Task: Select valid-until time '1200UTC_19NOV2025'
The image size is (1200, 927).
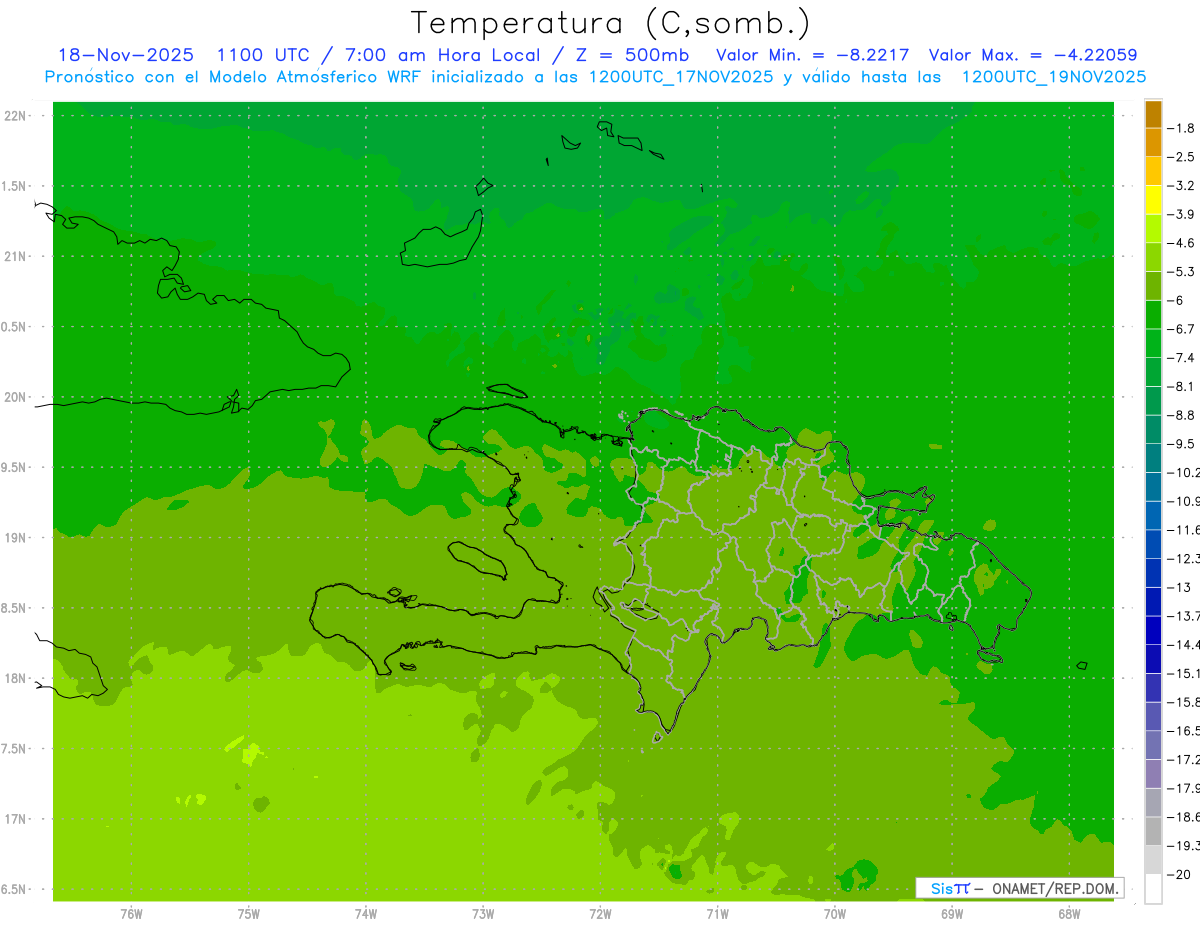Action: point(1053,77)
